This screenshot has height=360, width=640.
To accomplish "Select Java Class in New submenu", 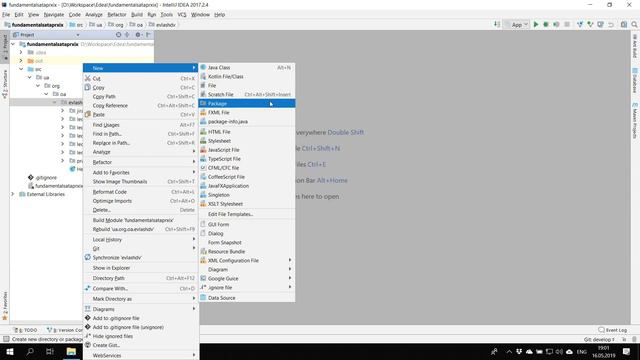I will point(247,67).
